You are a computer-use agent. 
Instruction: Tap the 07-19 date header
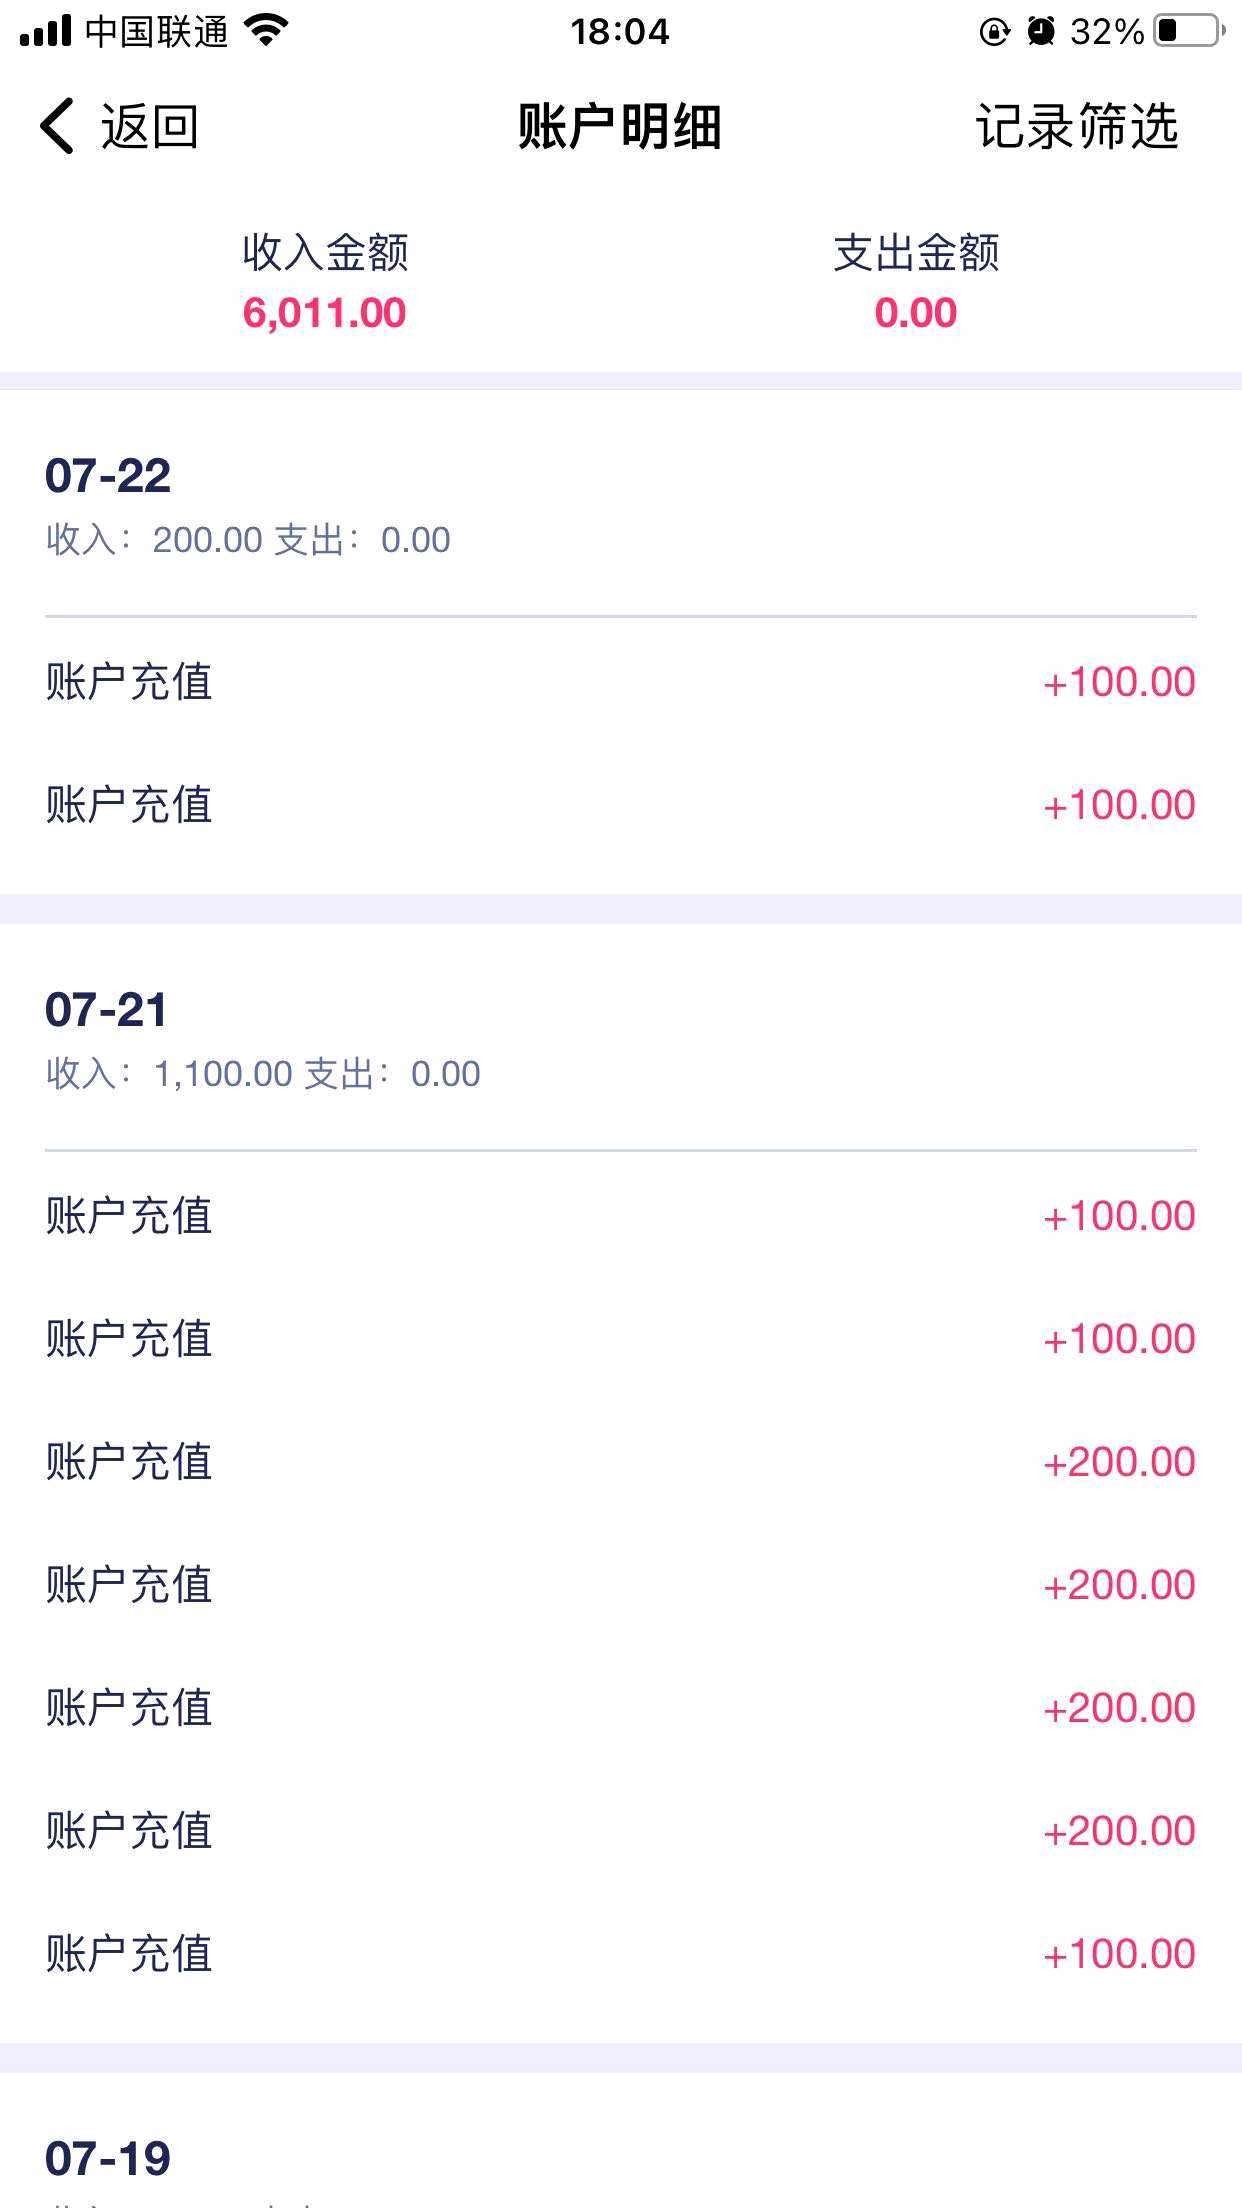point(108,2158)
